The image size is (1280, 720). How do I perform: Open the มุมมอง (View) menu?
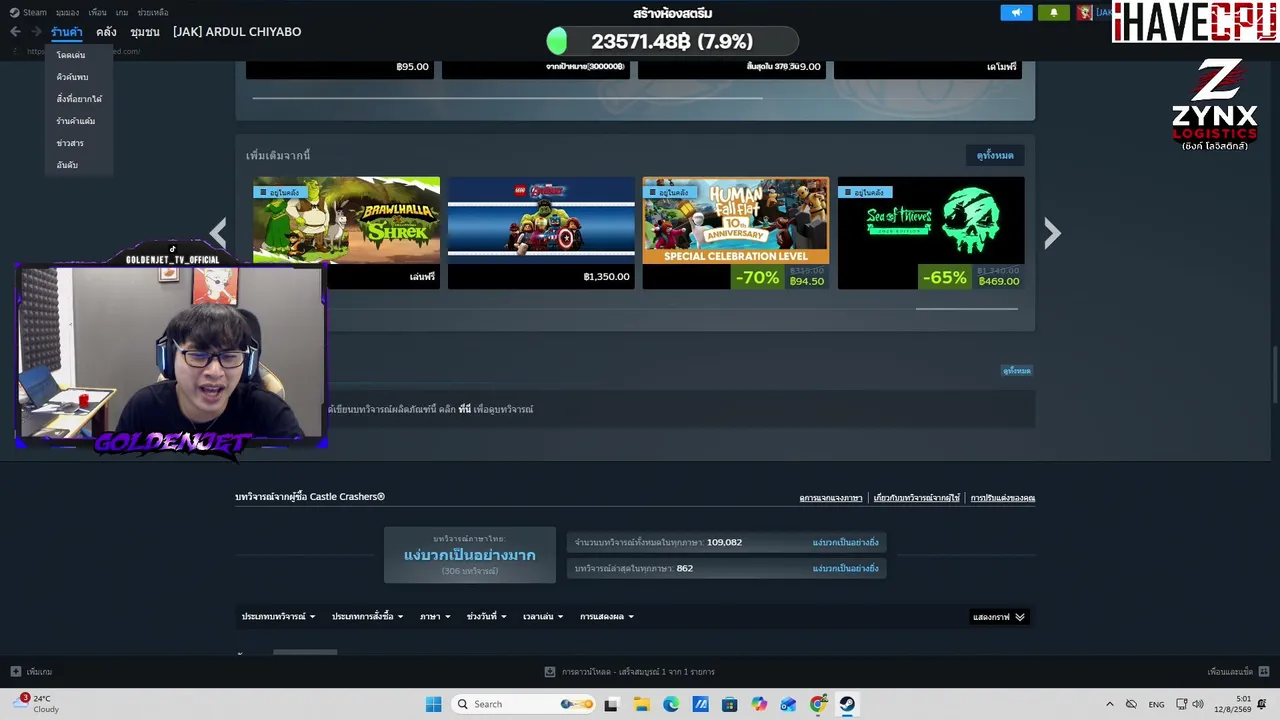67,13
